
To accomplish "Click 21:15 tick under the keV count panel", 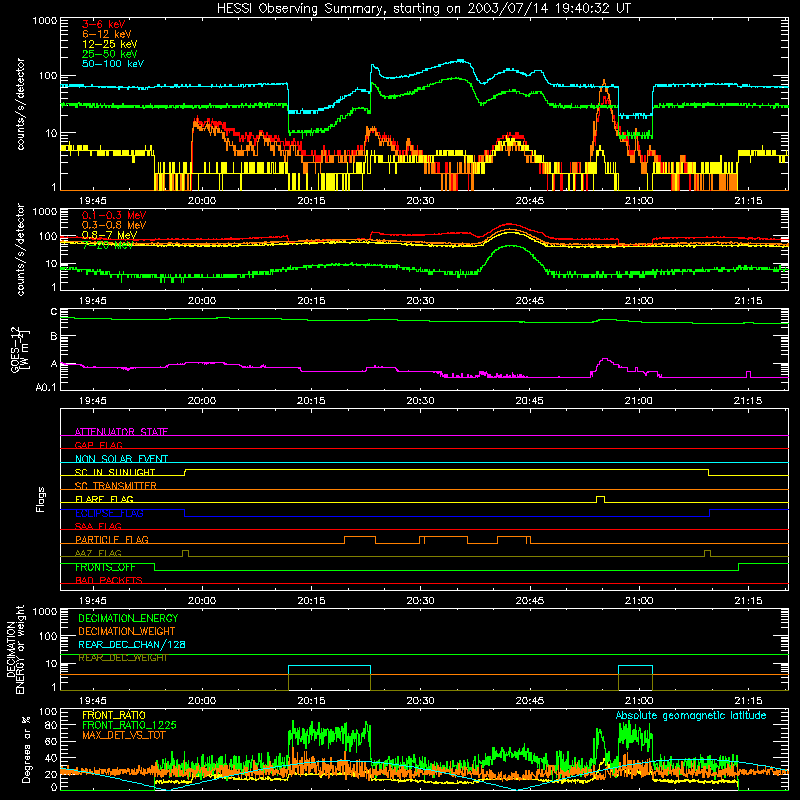I will click(x=748, y=201).
